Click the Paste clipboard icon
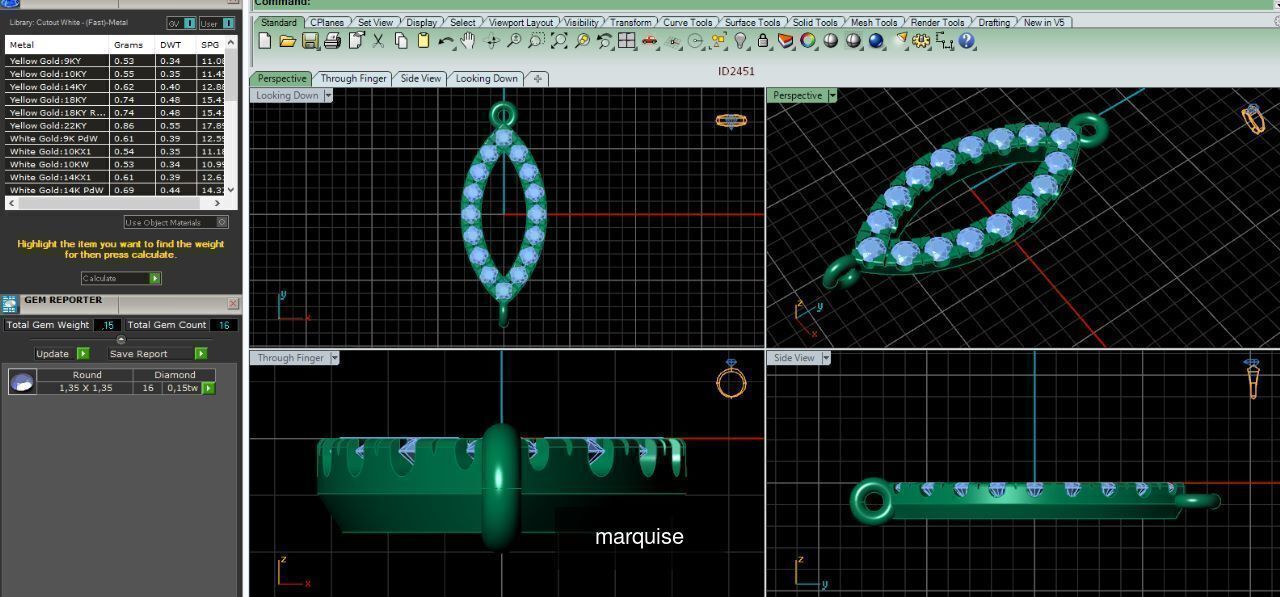Viewport: 1280px width, 597px height. [x=423, y=41]
